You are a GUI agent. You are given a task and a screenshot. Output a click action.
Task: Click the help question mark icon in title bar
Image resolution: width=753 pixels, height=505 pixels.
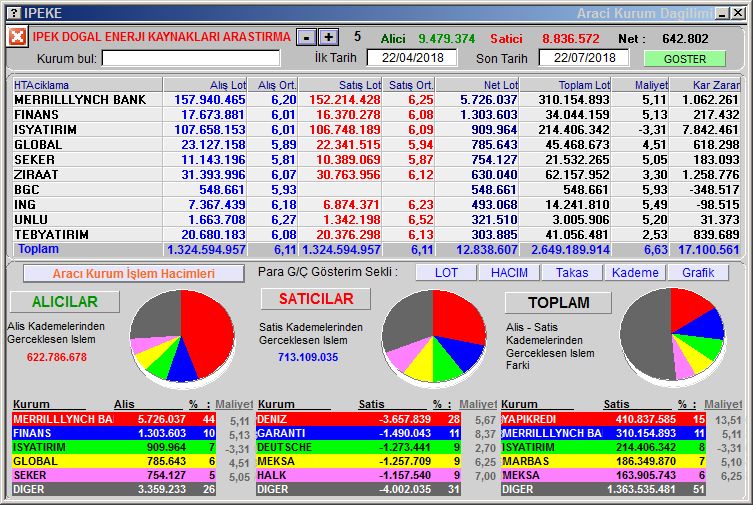15,12
